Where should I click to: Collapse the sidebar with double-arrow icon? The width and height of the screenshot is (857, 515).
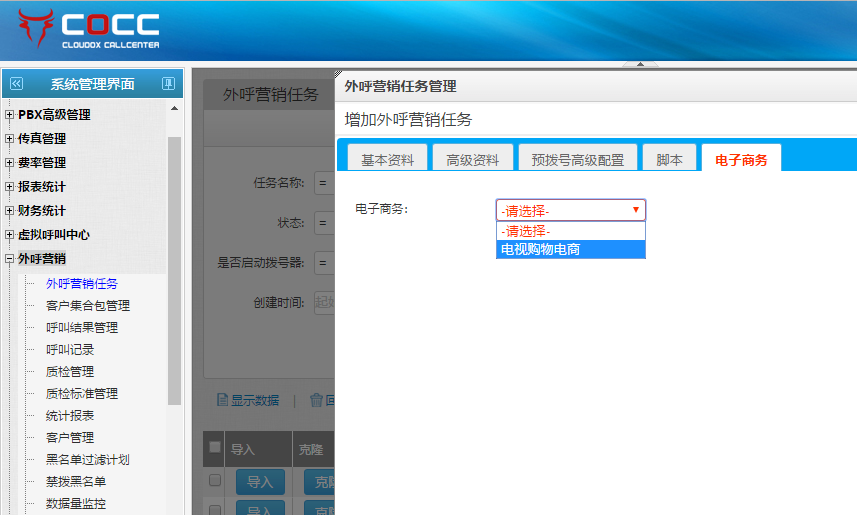(16, 84)
